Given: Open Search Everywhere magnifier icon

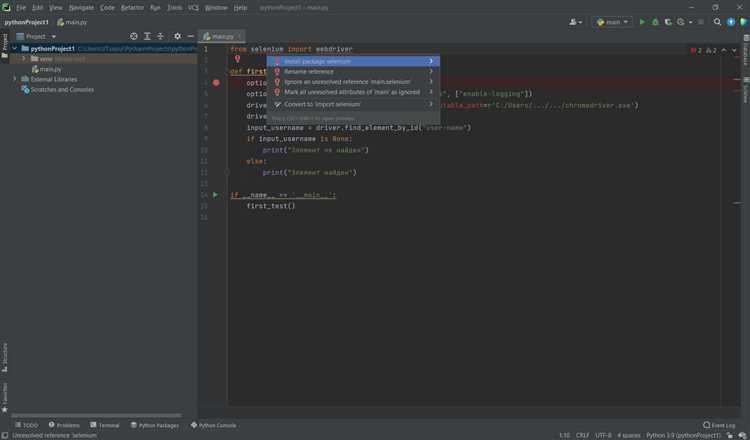Looking at the screenshot, I should pos(717,22).
